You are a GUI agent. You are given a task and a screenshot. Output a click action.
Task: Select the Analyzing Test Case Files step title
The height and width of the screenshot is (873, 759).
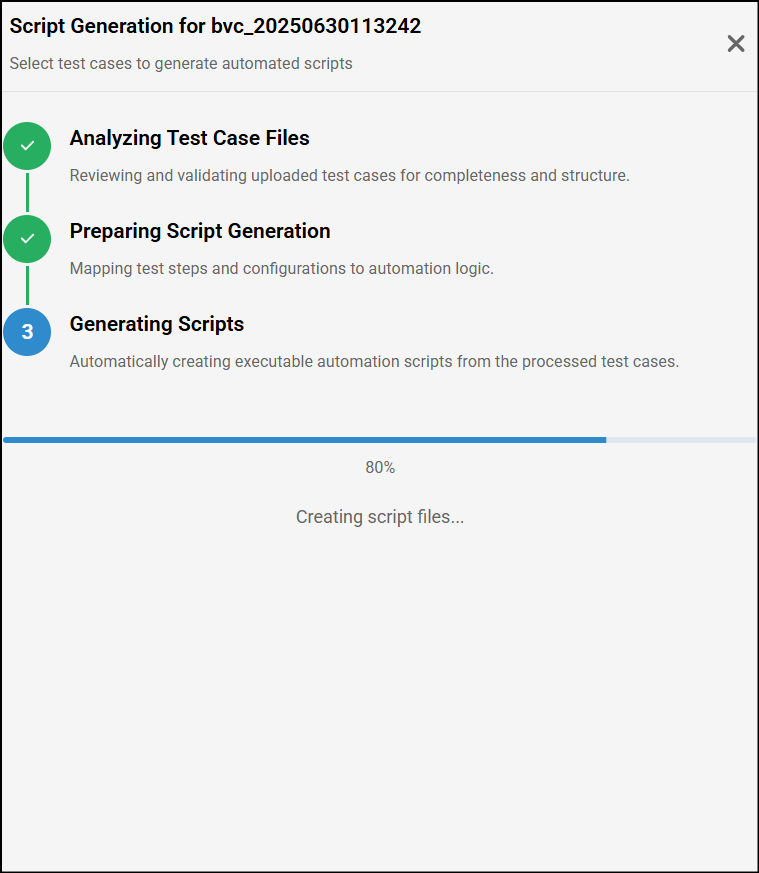click(x=189, y=138)
